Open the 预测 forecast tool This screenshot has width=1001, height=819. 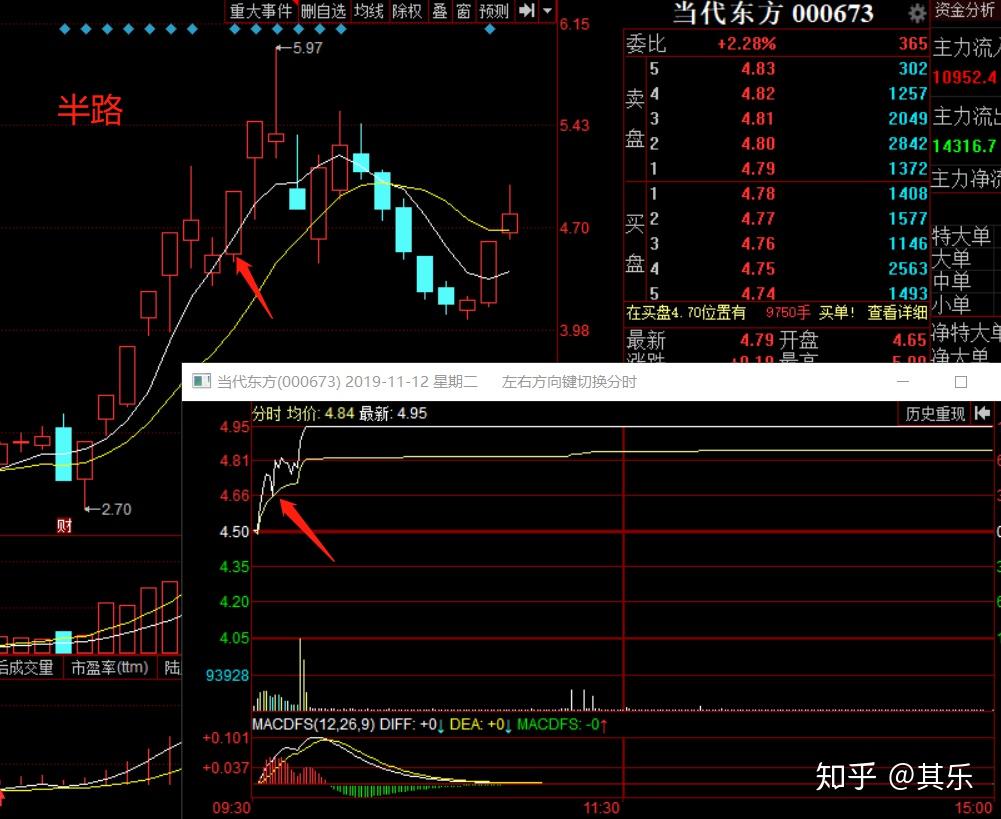click(x=494, y=11)
